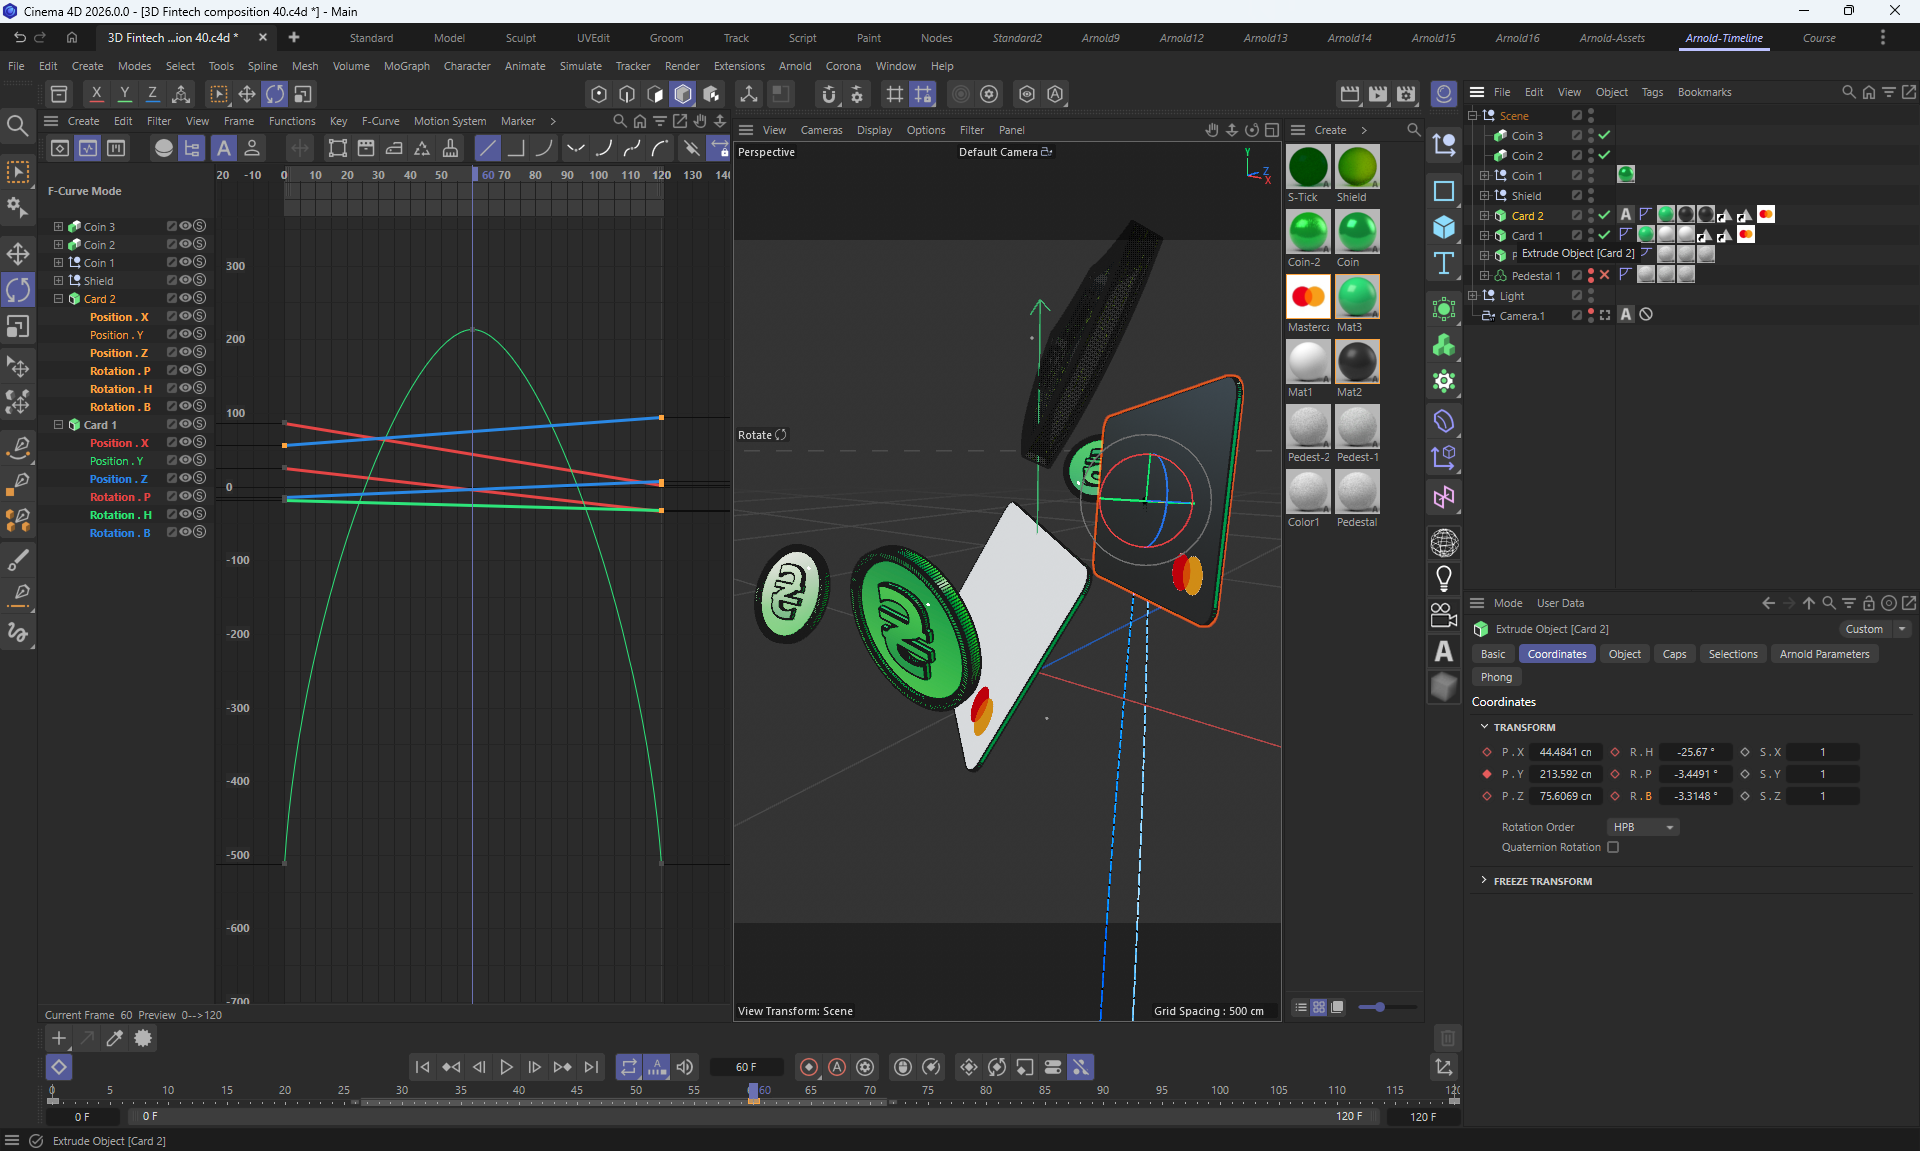1920x1151 pixels.
Task: Toggle the green check on Coin 3
Action: pyautogui.click(x=1605, y=135)
